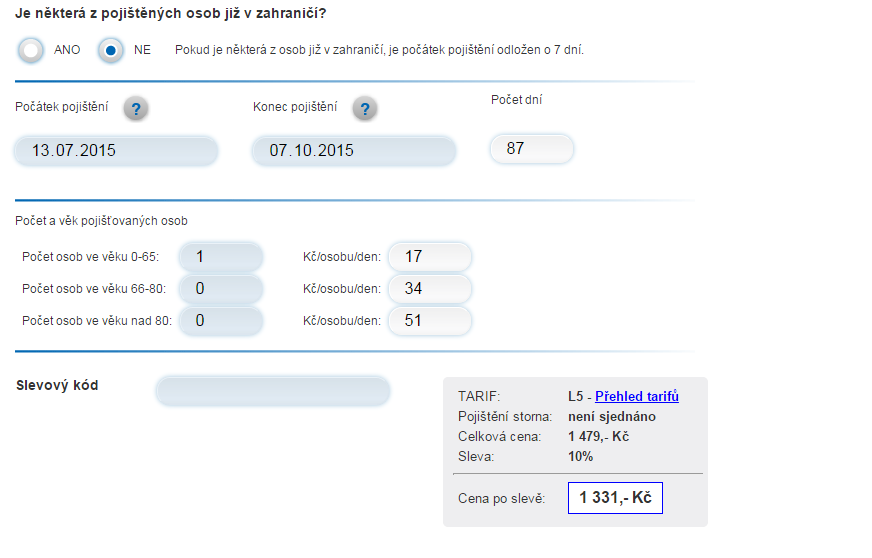The height and width of the screenshot is (558, 872).
Task: Open help icon for Konec pojištění
Action: 365,108
